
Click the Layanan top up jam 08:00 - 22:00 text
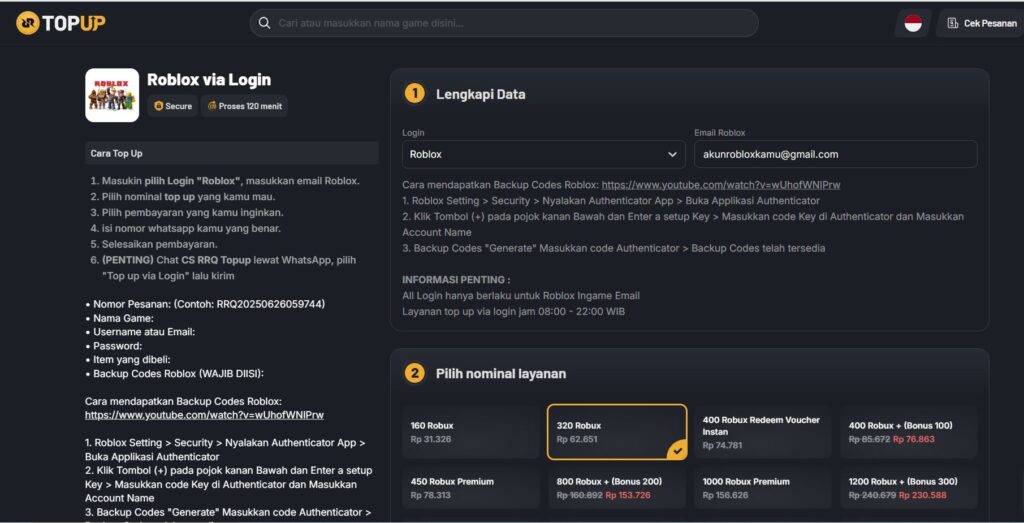point(513,311)
